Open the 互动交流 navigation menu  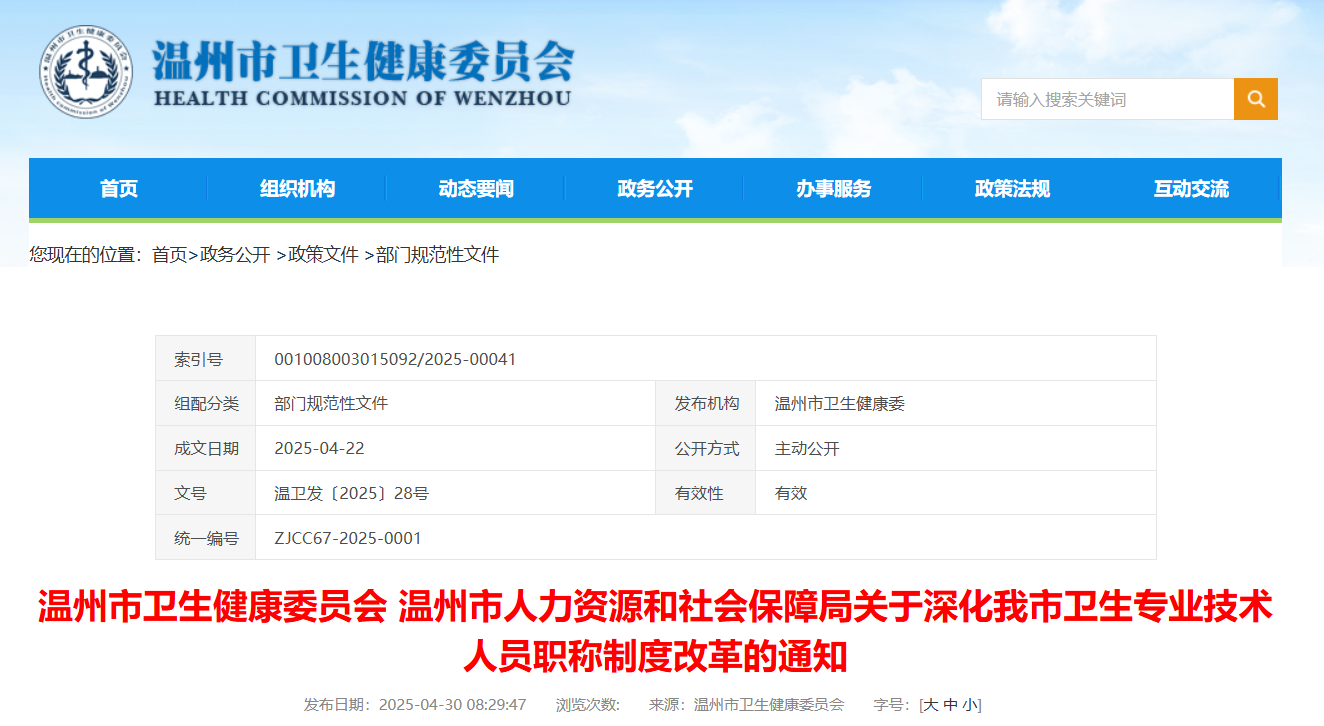(1190, 188)
